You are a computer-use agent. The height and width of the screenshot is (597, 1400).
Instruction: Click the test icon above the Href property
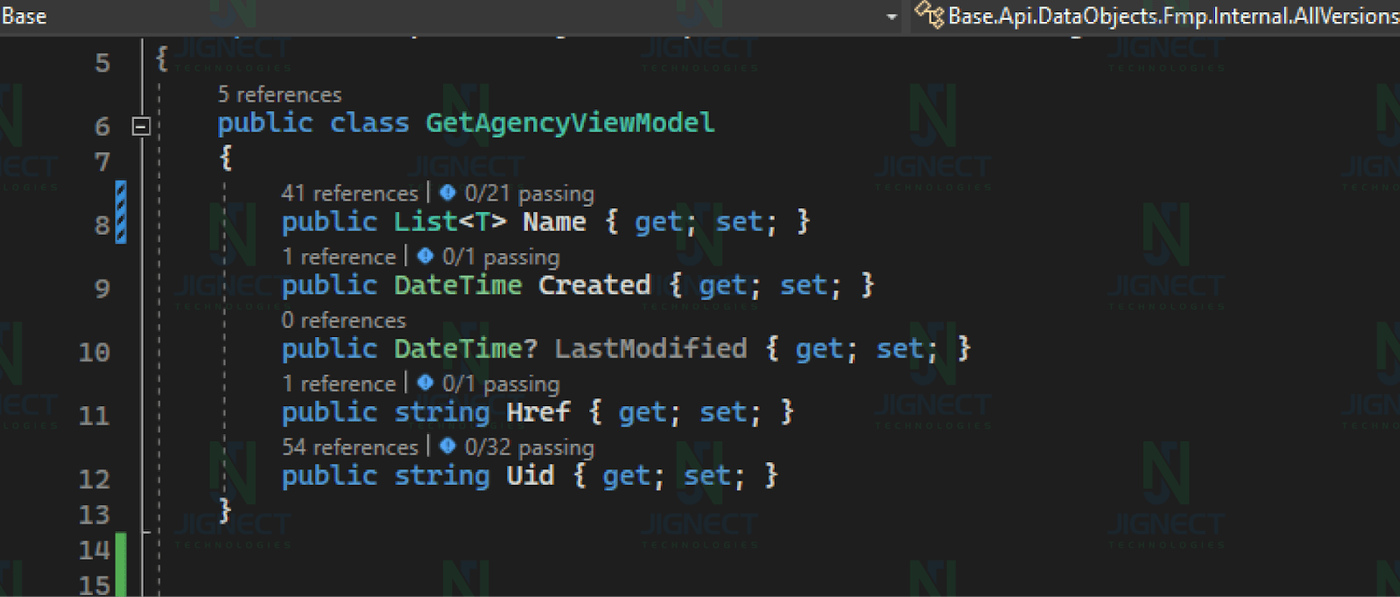click(x=425, y=383)
